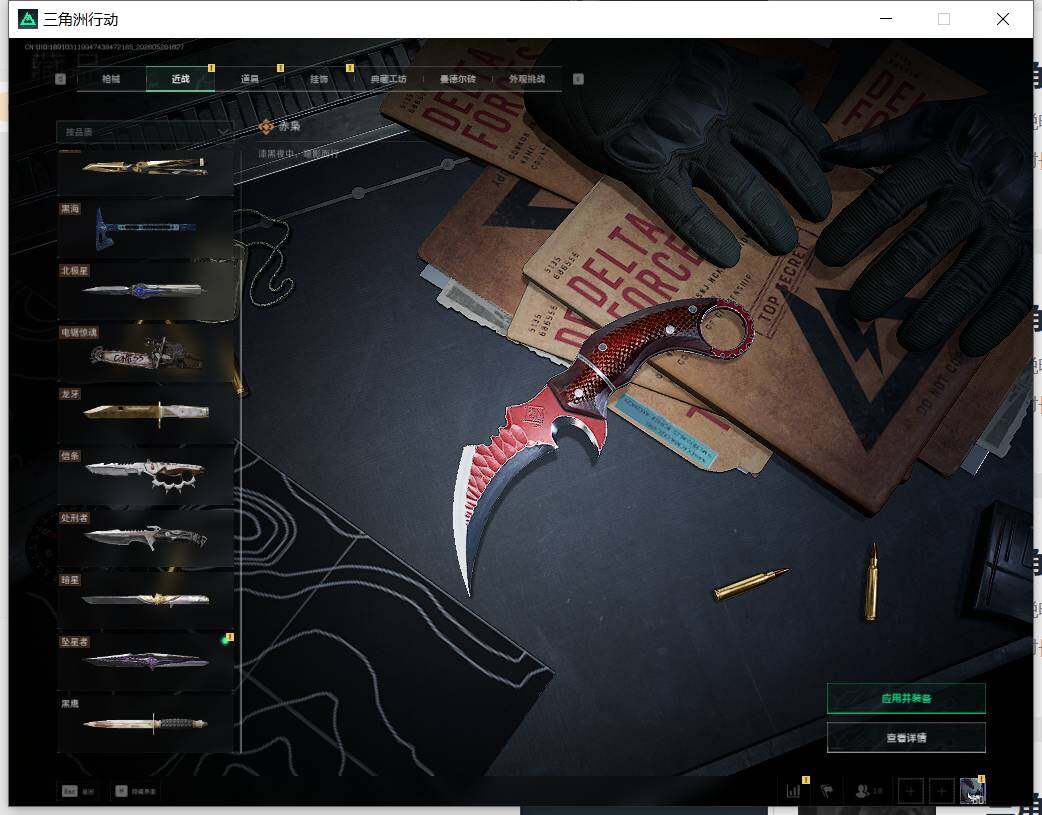Click the 应用并装备 button
The height and width of the screenshot is (815, 1042).
tap(906, 698)
